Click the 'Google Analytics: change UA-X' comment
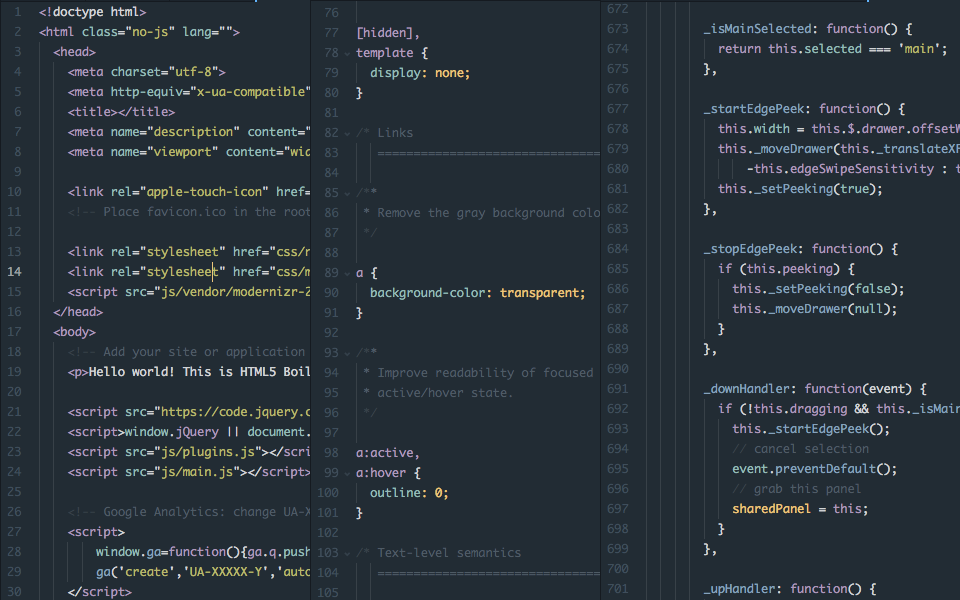This screenshot has height=600, width=960. [189, 512]
